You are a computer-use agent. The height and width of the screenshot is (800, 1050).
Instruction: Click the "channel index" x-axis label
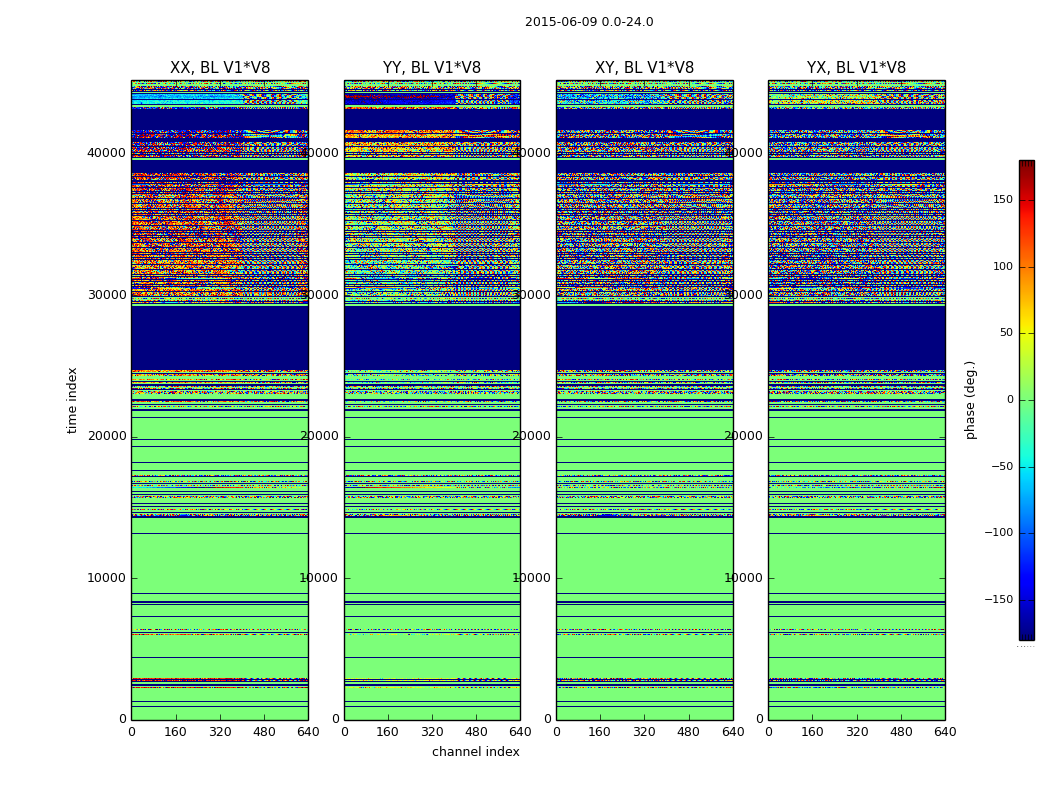pyautogui.click(x=475, y=752)
